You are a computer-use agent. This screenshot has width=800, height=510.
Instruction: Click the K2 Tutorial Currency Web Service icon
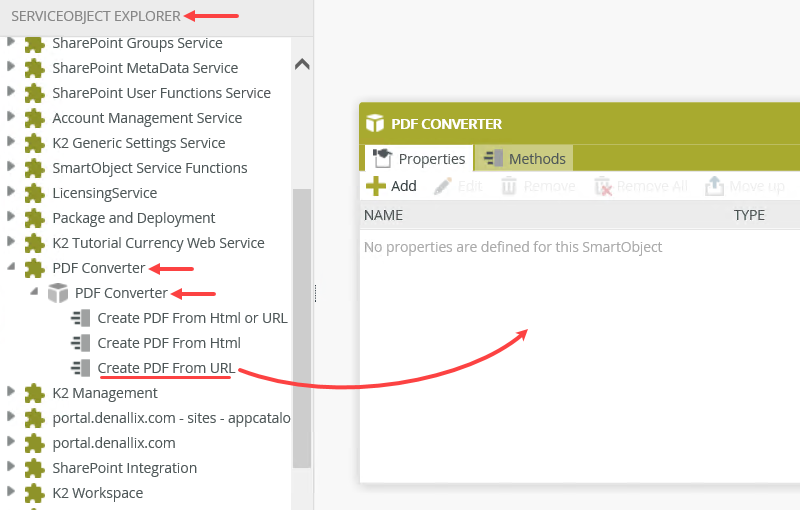click(35, 243)
